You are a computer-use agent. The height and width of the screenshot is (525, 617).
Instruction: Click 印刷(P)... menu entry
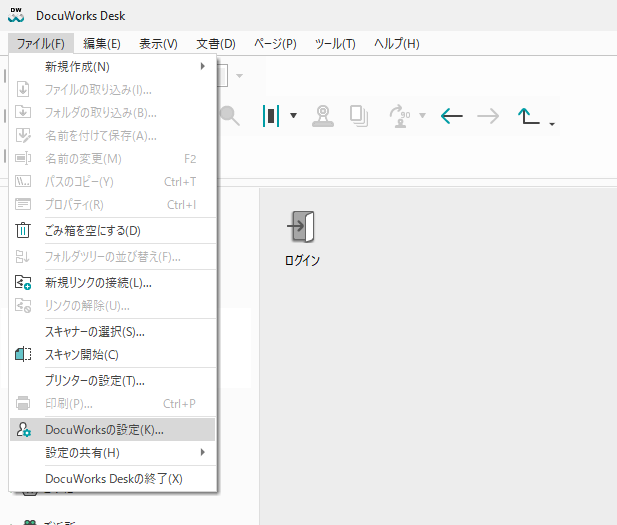pyautogui.click(x=113, y=403)
